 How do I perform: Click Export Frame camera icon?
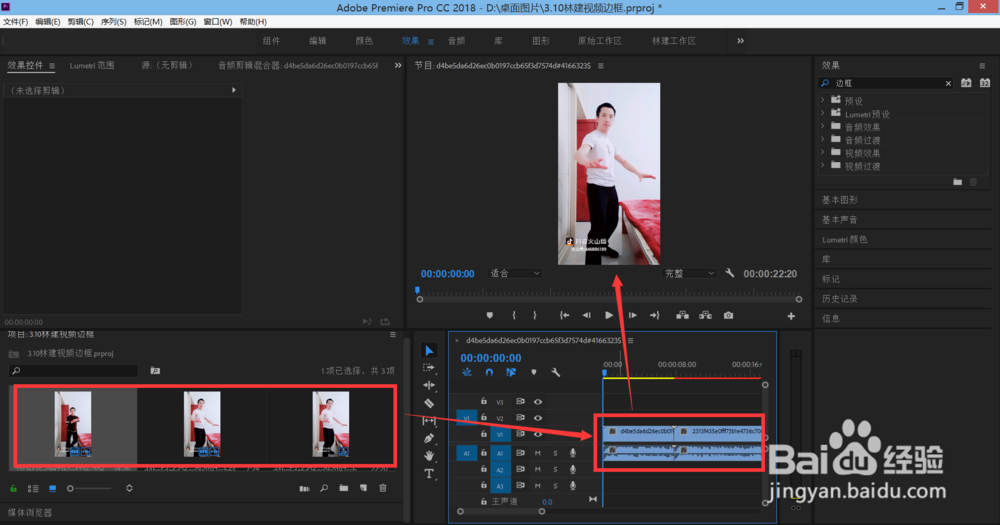[728, 315]
